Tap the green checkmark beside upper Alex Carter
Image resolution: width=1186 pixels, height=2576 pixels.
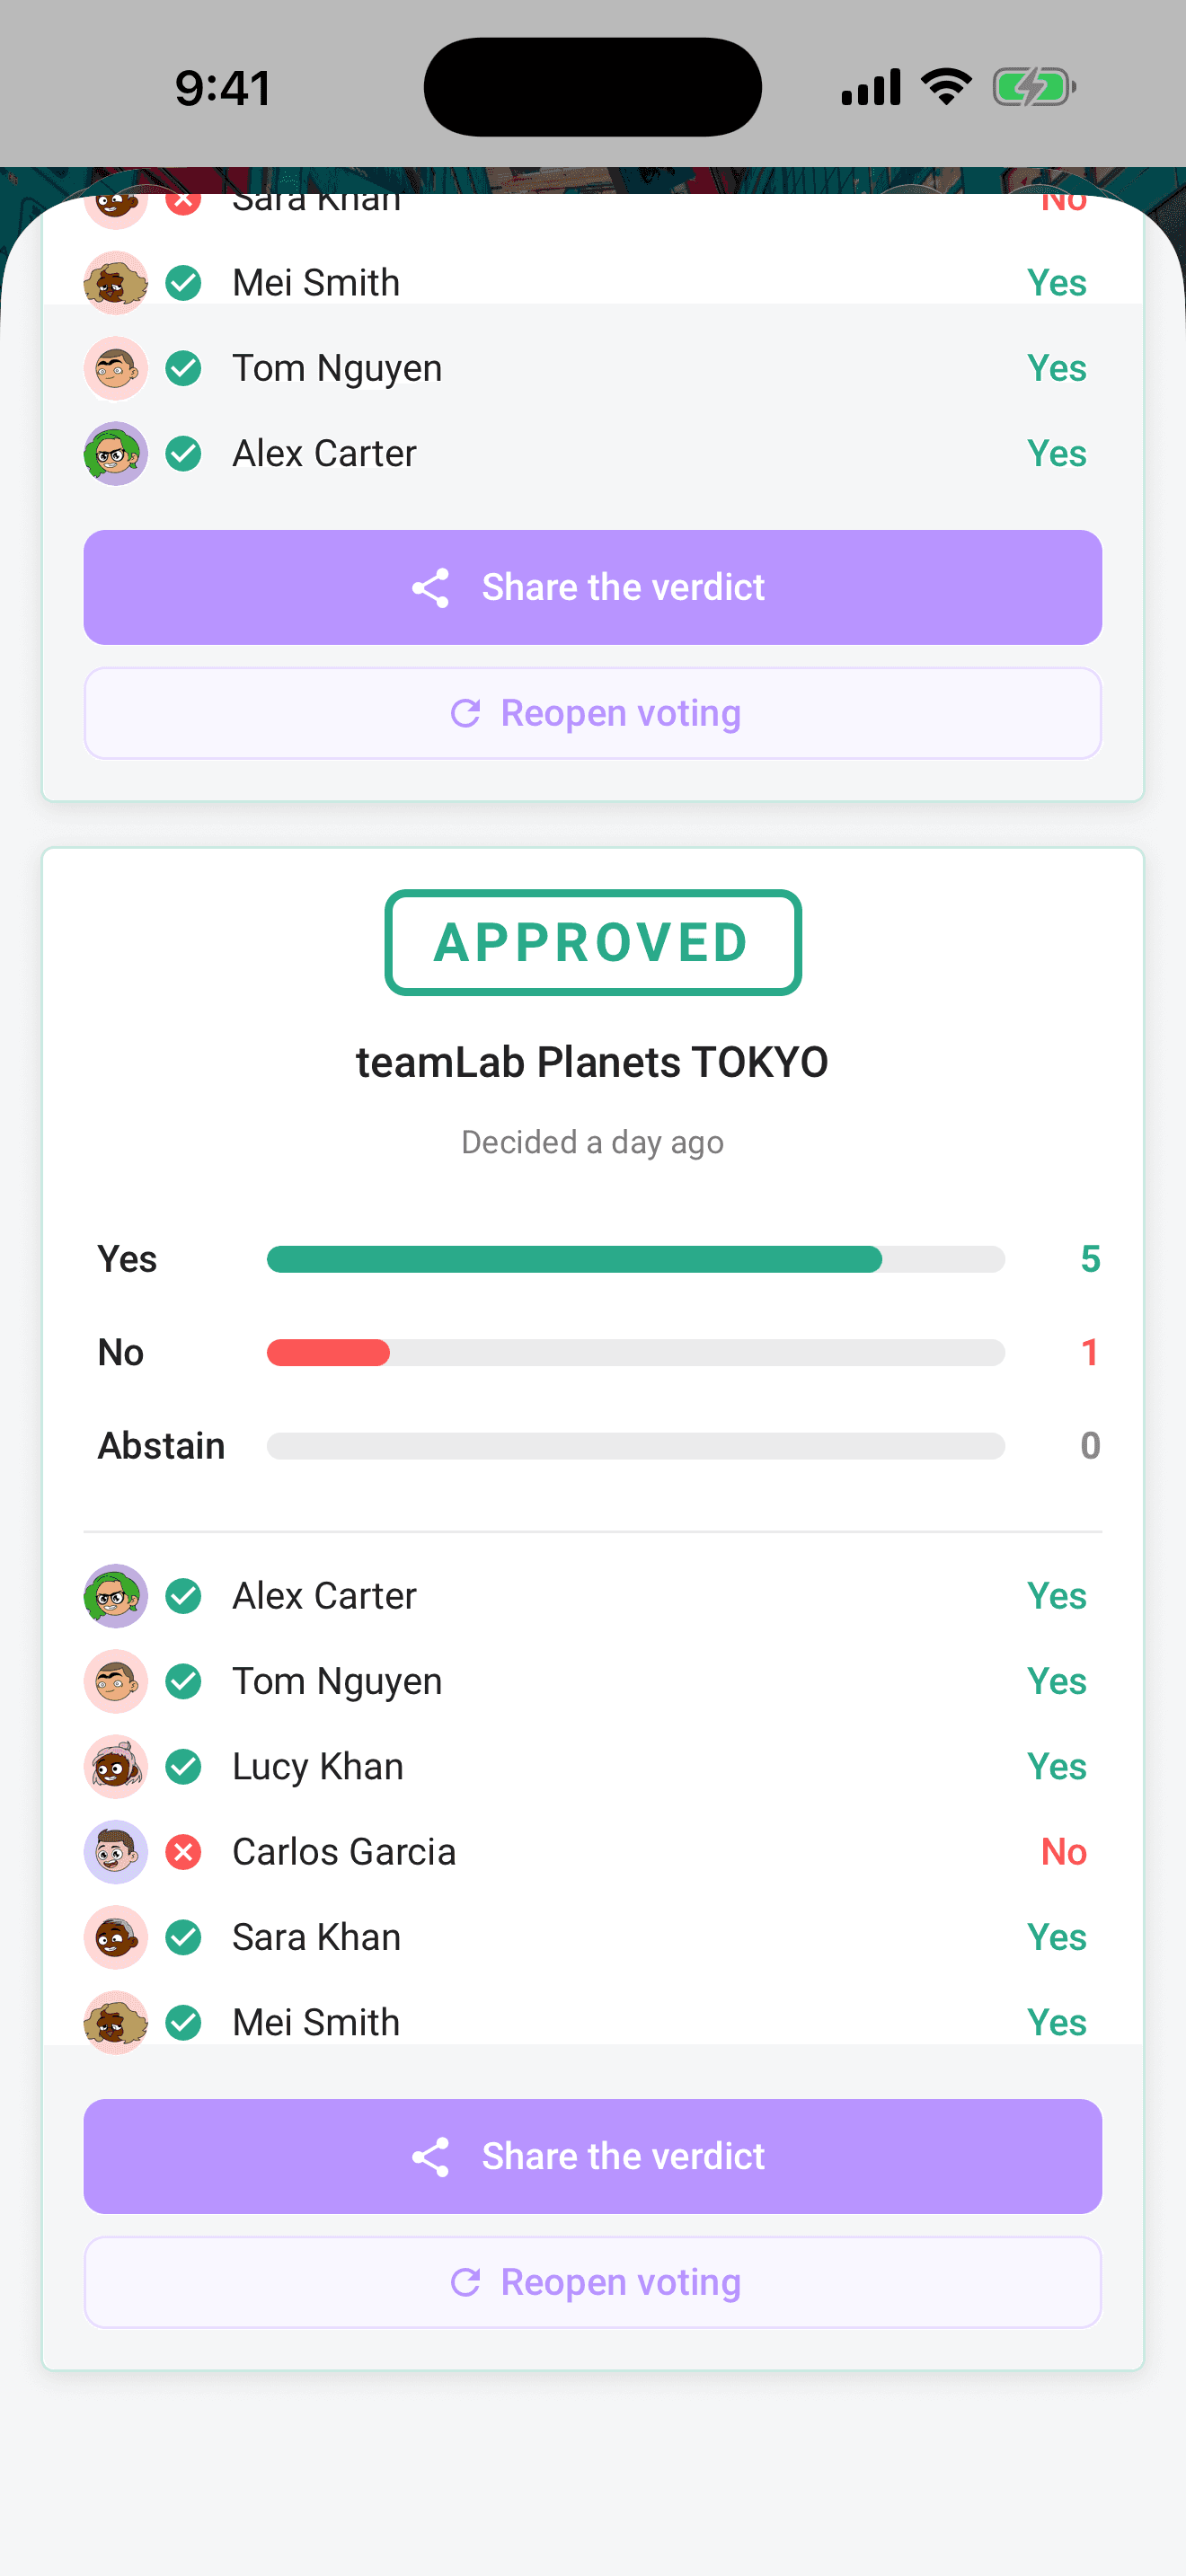tap(184, 454)
